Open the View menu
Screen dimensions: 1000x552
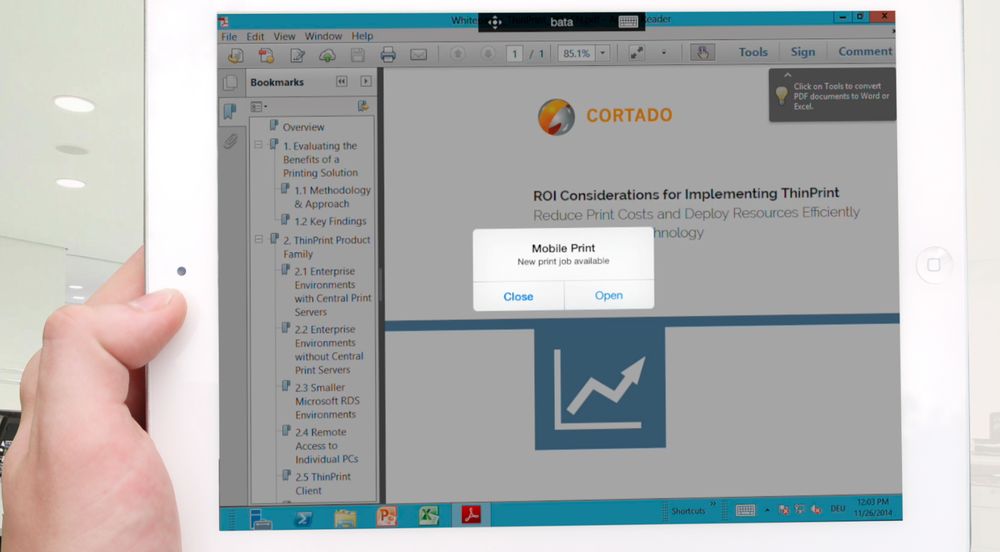click(x=284, y=36)
